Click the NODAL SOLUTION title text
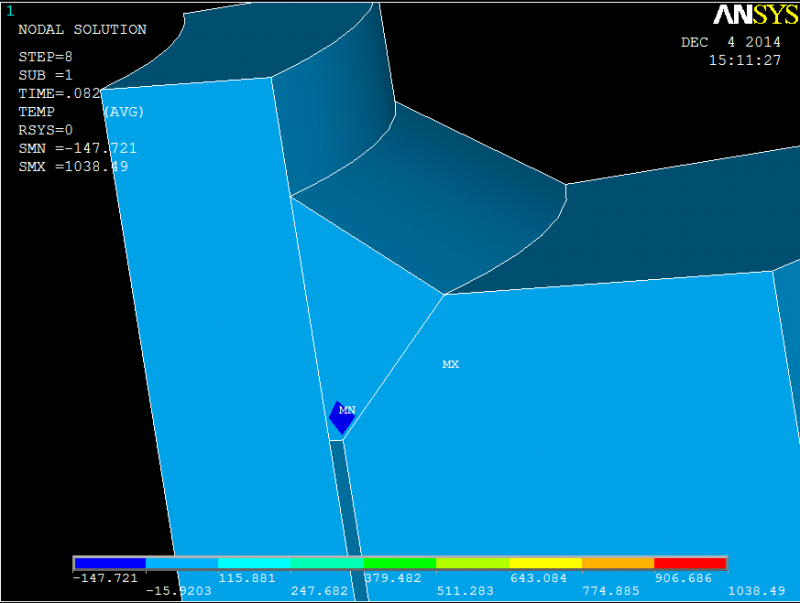800x603 pixels. tap(82, 30)
